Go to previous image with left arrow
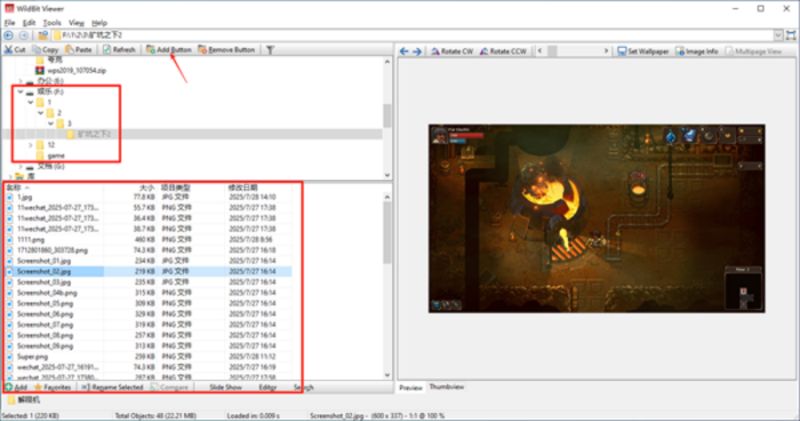Viewport: 800px width, 421px height. [x=404, y=51]
